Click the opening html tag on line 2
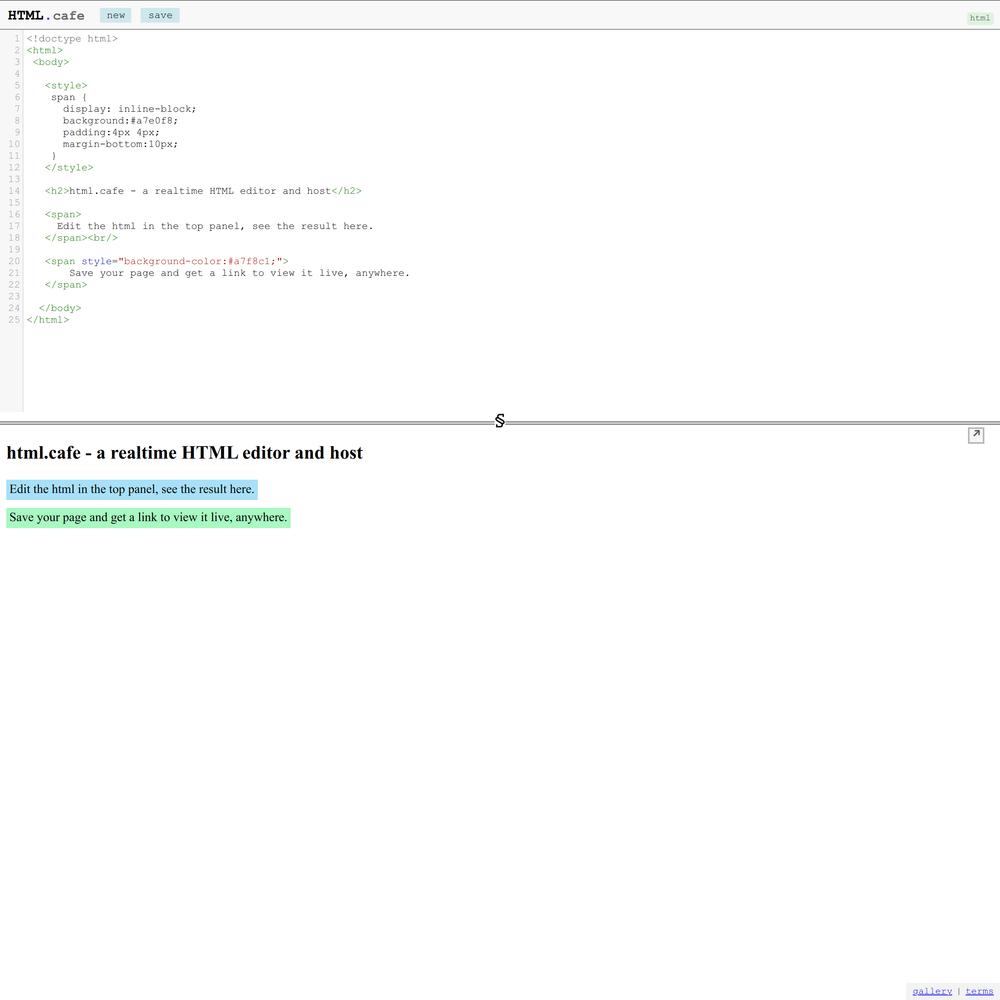This screenshot has width=1000, height=1000. 45,50
